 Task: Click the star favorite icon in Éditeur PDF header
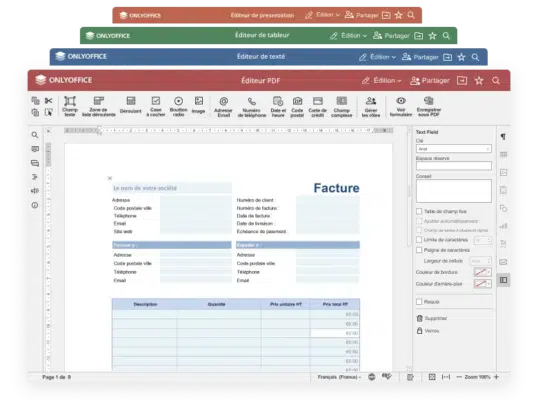click(x=479, y=81)
